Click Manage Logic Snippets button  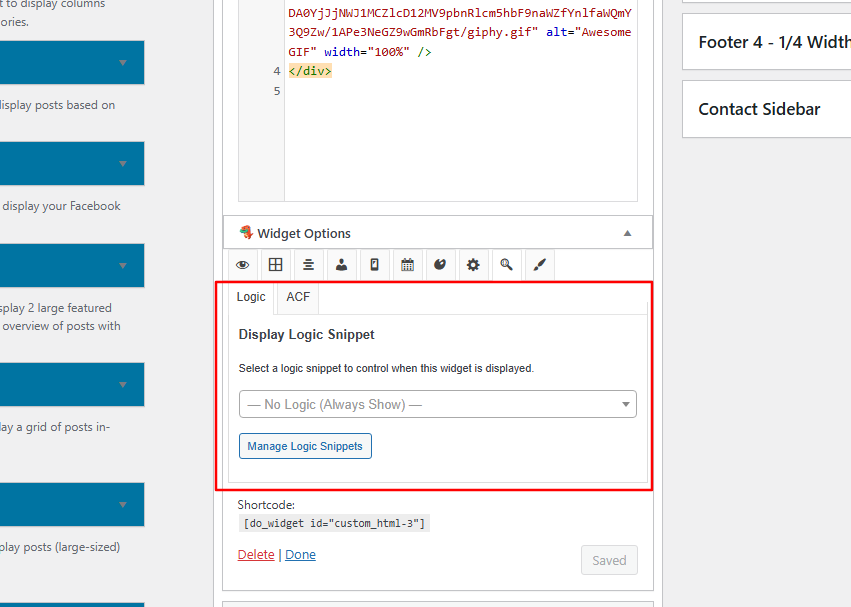pyautogui.click(x=305, y=446)
